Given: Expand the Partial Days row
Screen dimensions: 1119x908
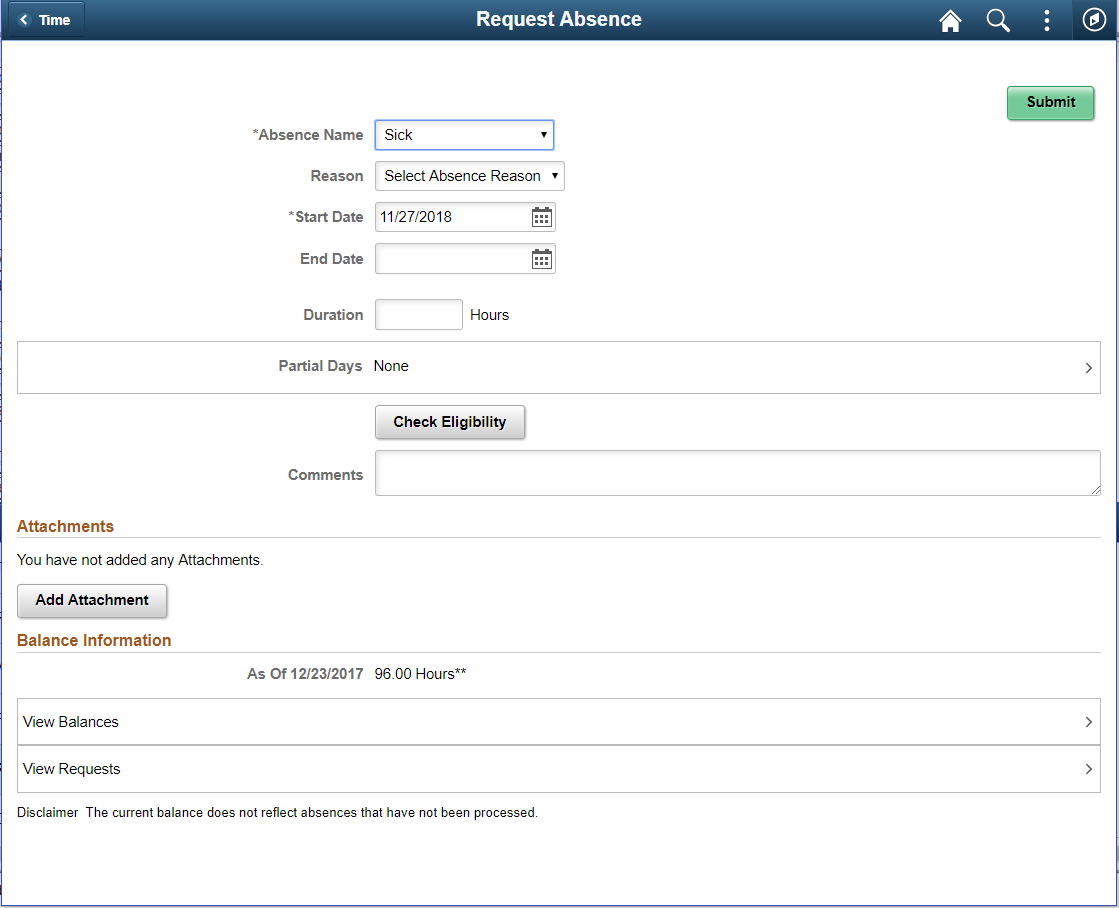Looking at the screenshot, I should tap(559, 367).
